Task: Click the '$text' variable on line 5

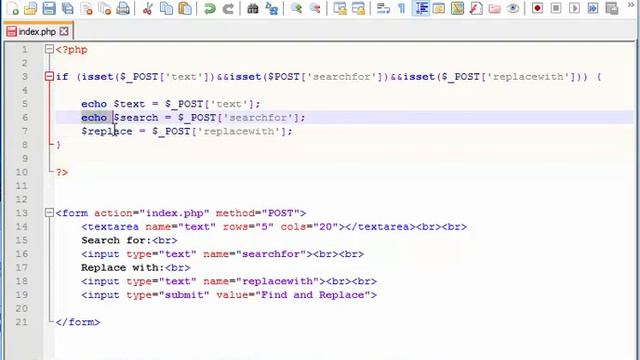Action: pyautogui.click(x=129, y=104)
